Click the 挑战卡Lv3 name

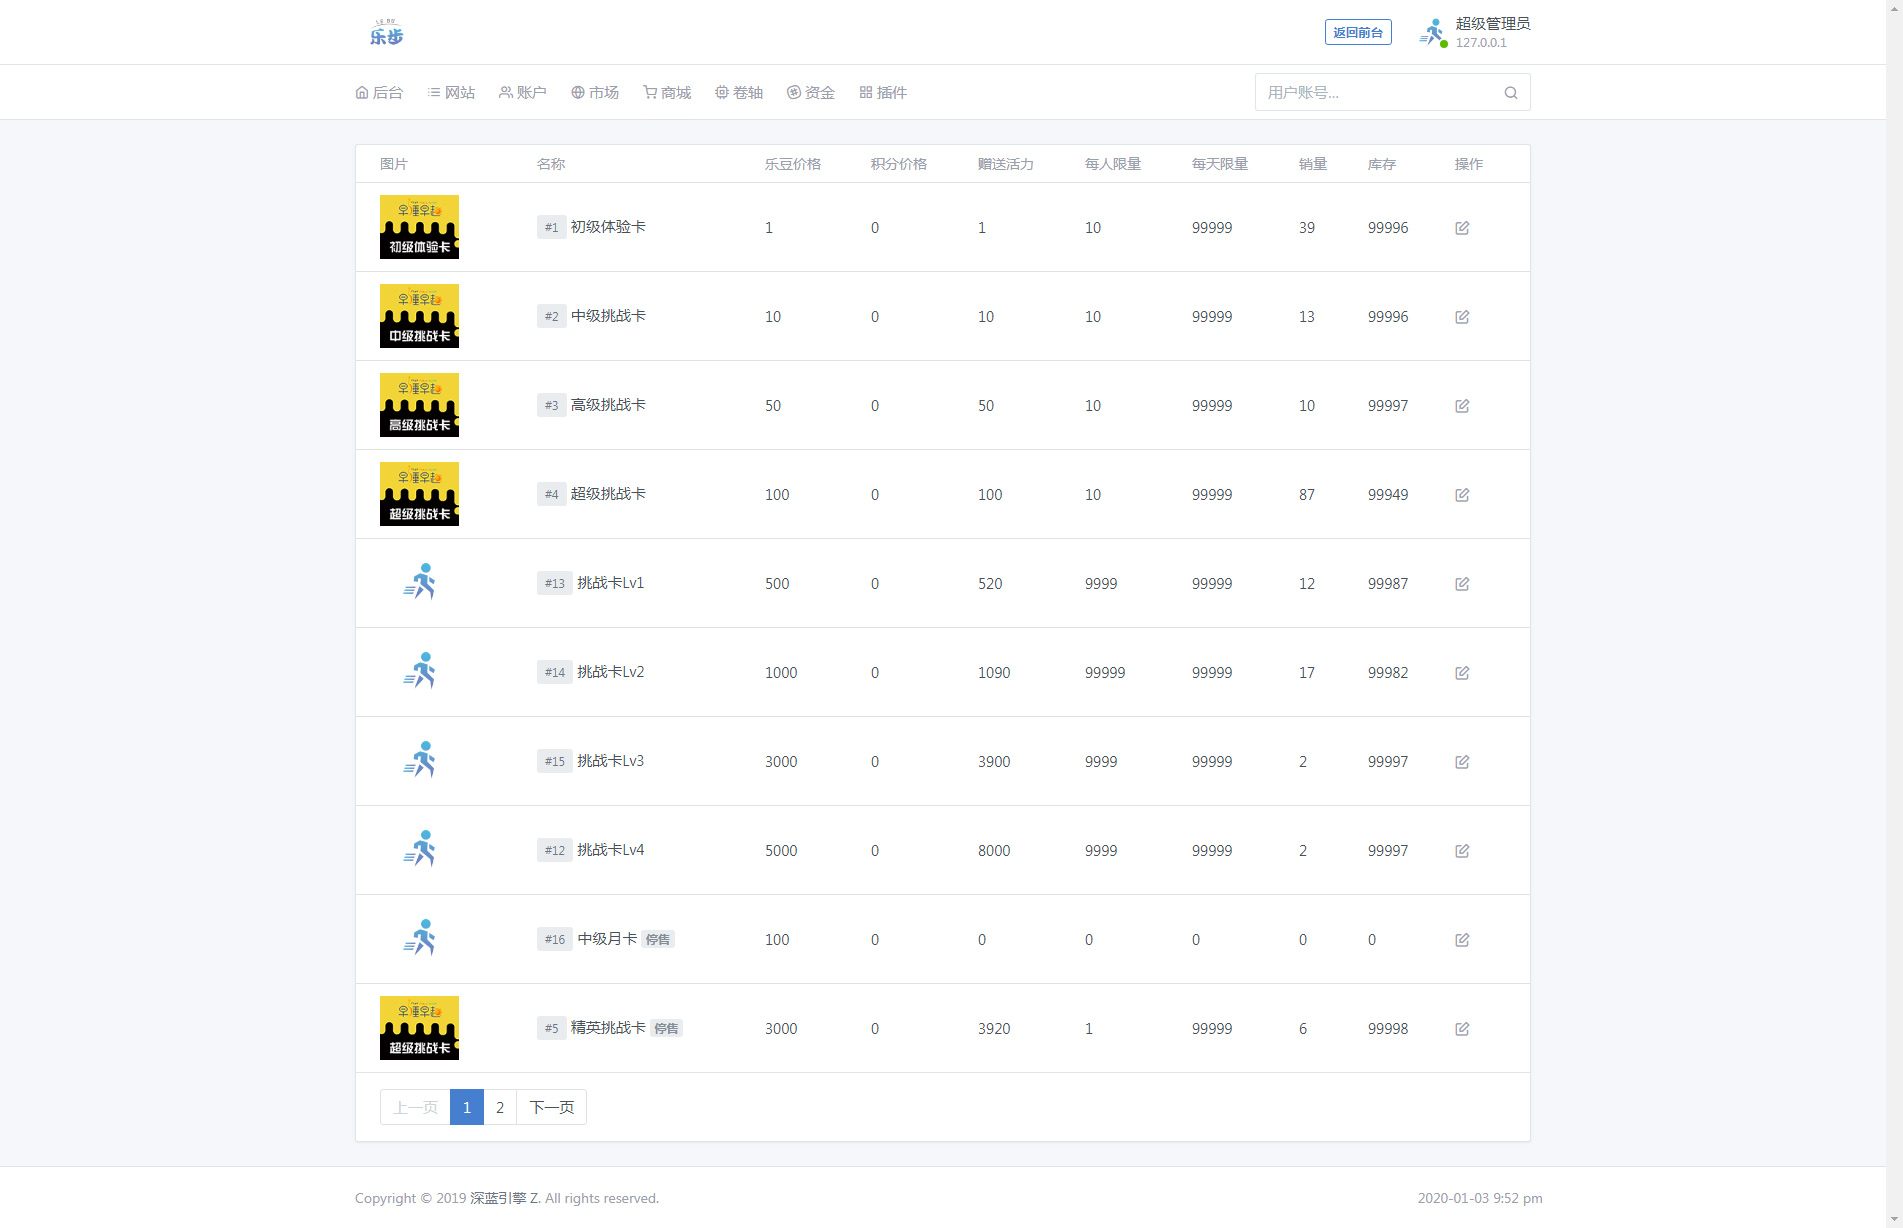coord(611,761)
